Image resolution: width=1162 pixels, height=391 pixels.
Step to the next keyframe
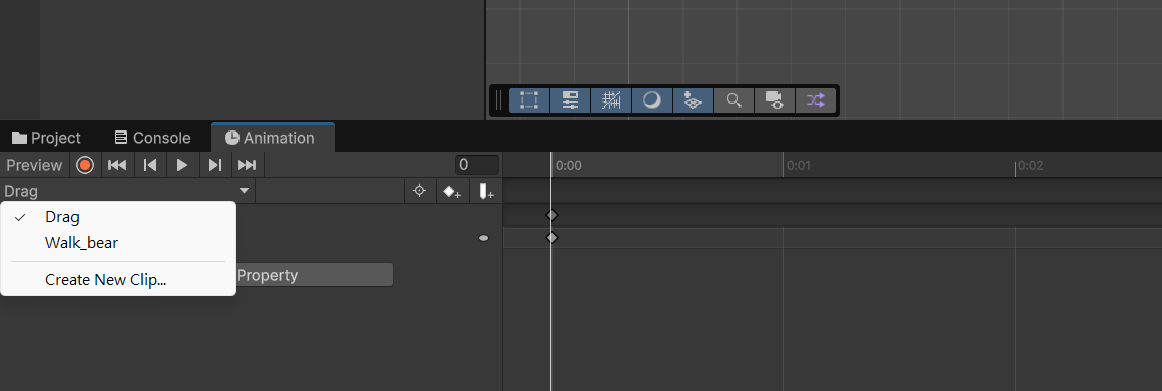(x=215, y=165)
